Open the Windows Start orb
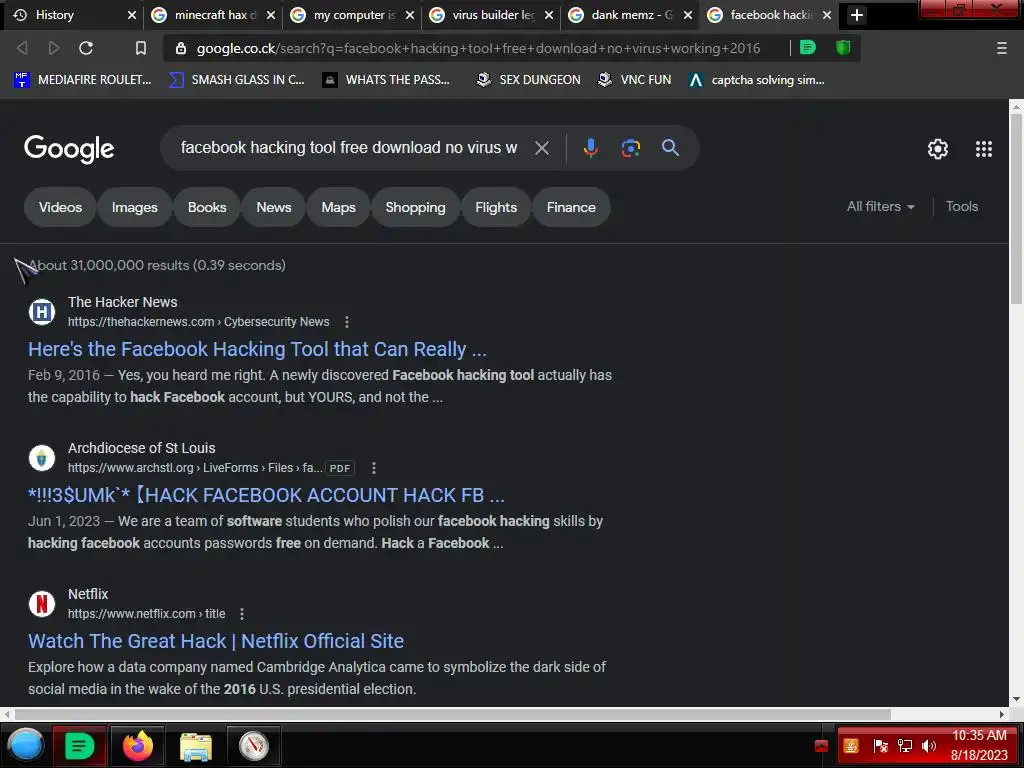Image resolution: width=1024 pixels, height=768 pixels. click(x=25, y=745)
